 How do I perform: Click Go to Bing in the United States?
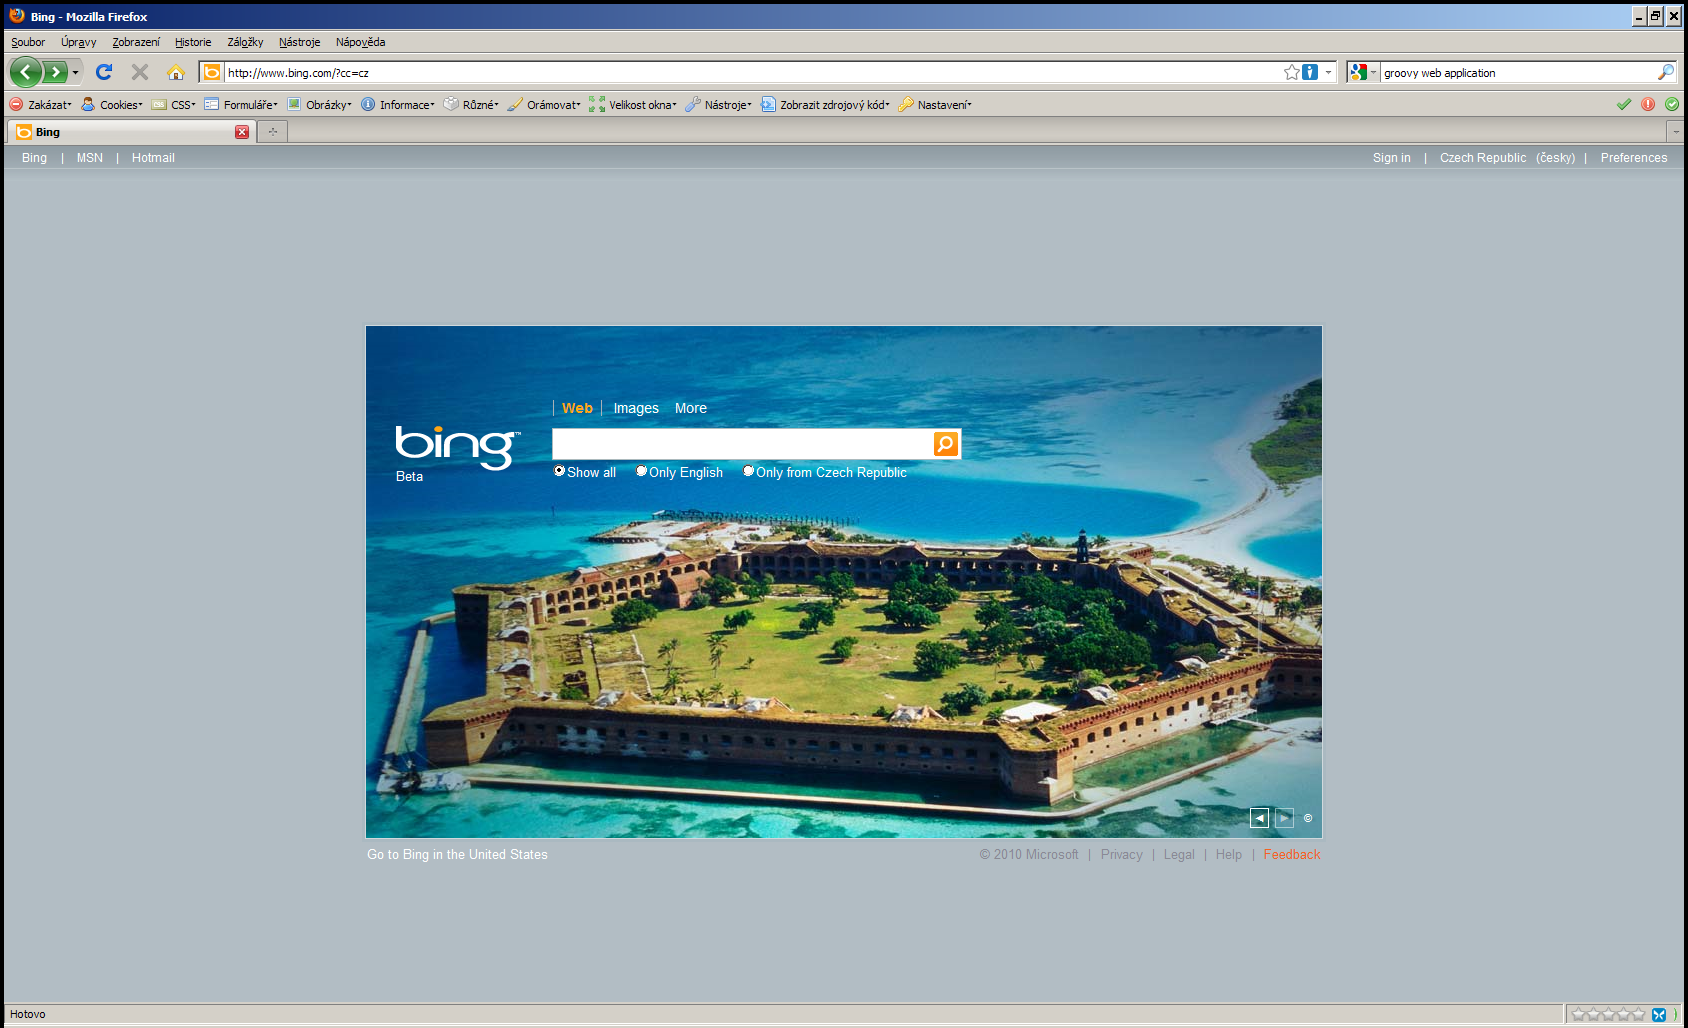click(x=457, y=854)
